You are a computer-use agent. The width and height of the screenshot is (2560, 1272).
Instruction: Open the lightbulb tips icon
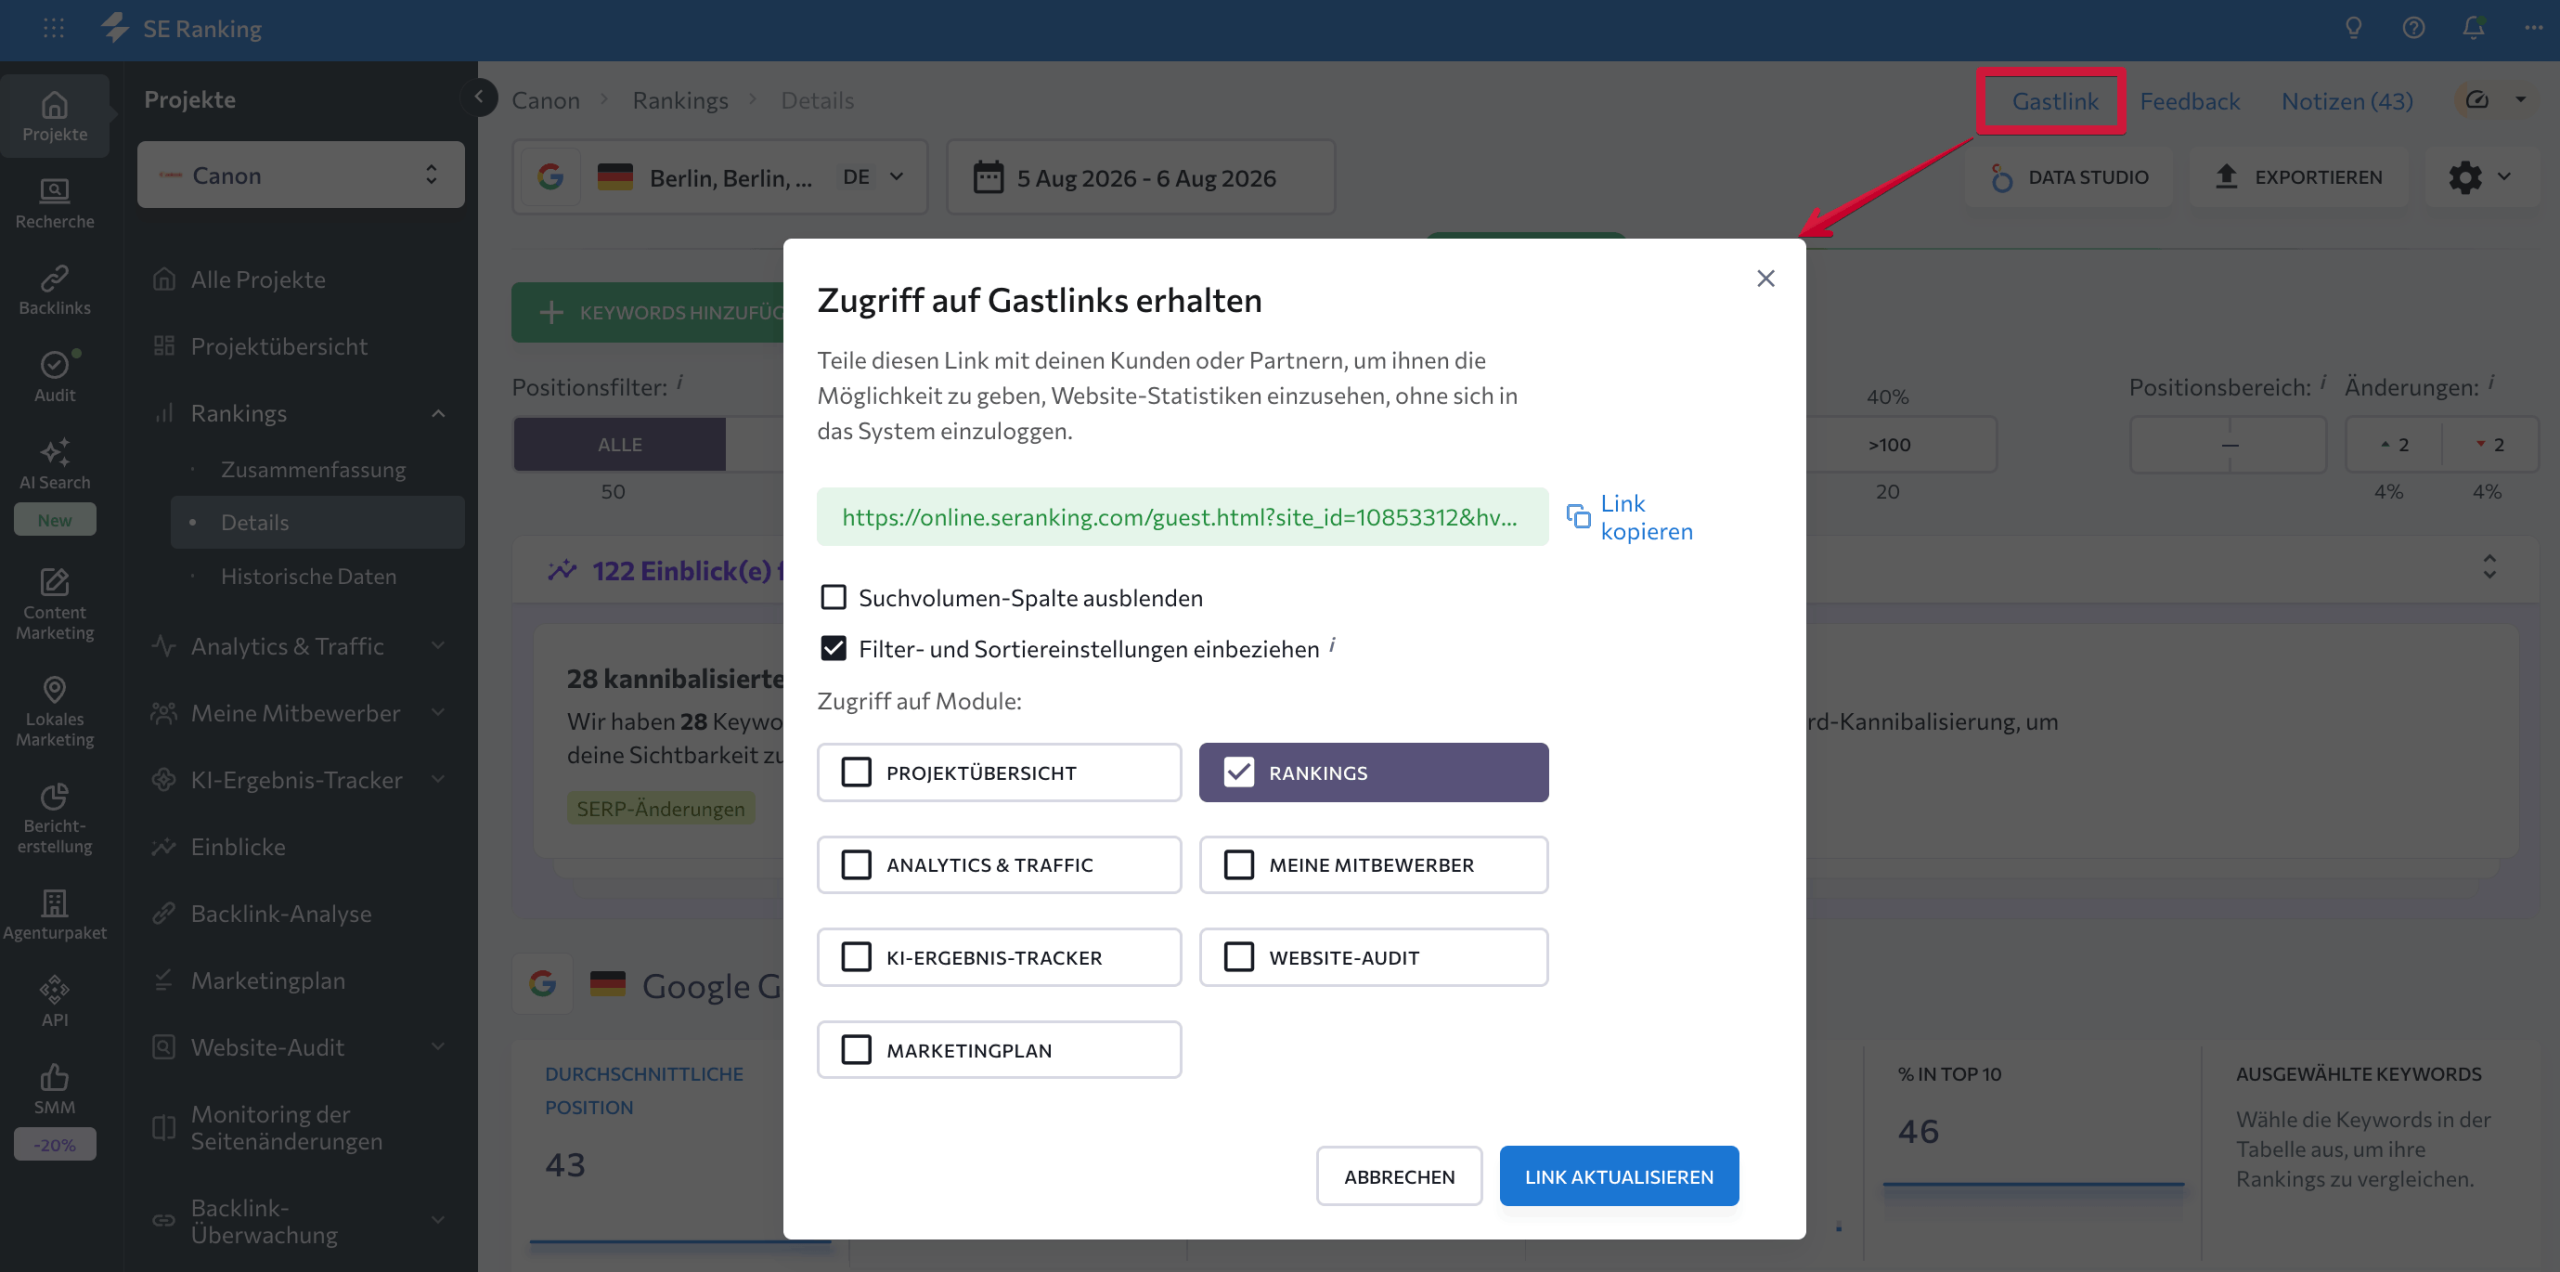point(2353,28)
